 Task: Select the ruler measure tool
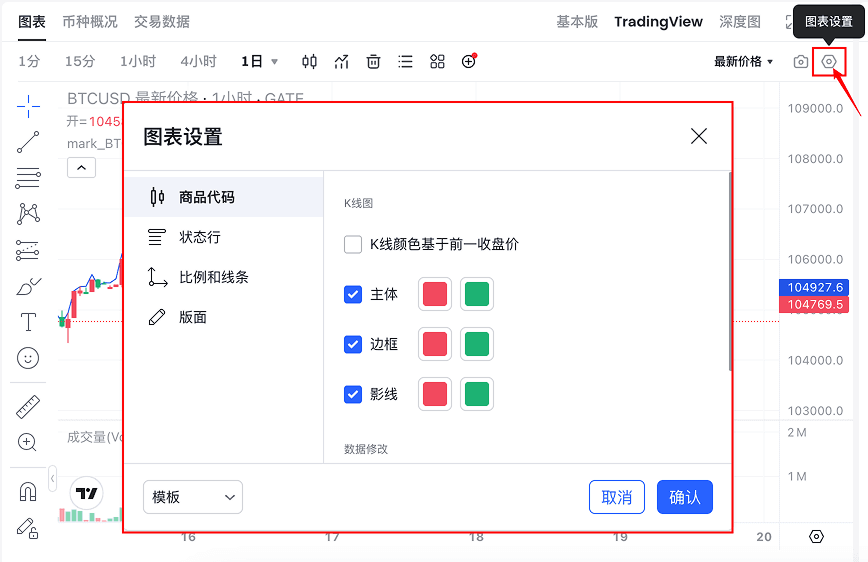pyautogui.click(x=28, y=407)
